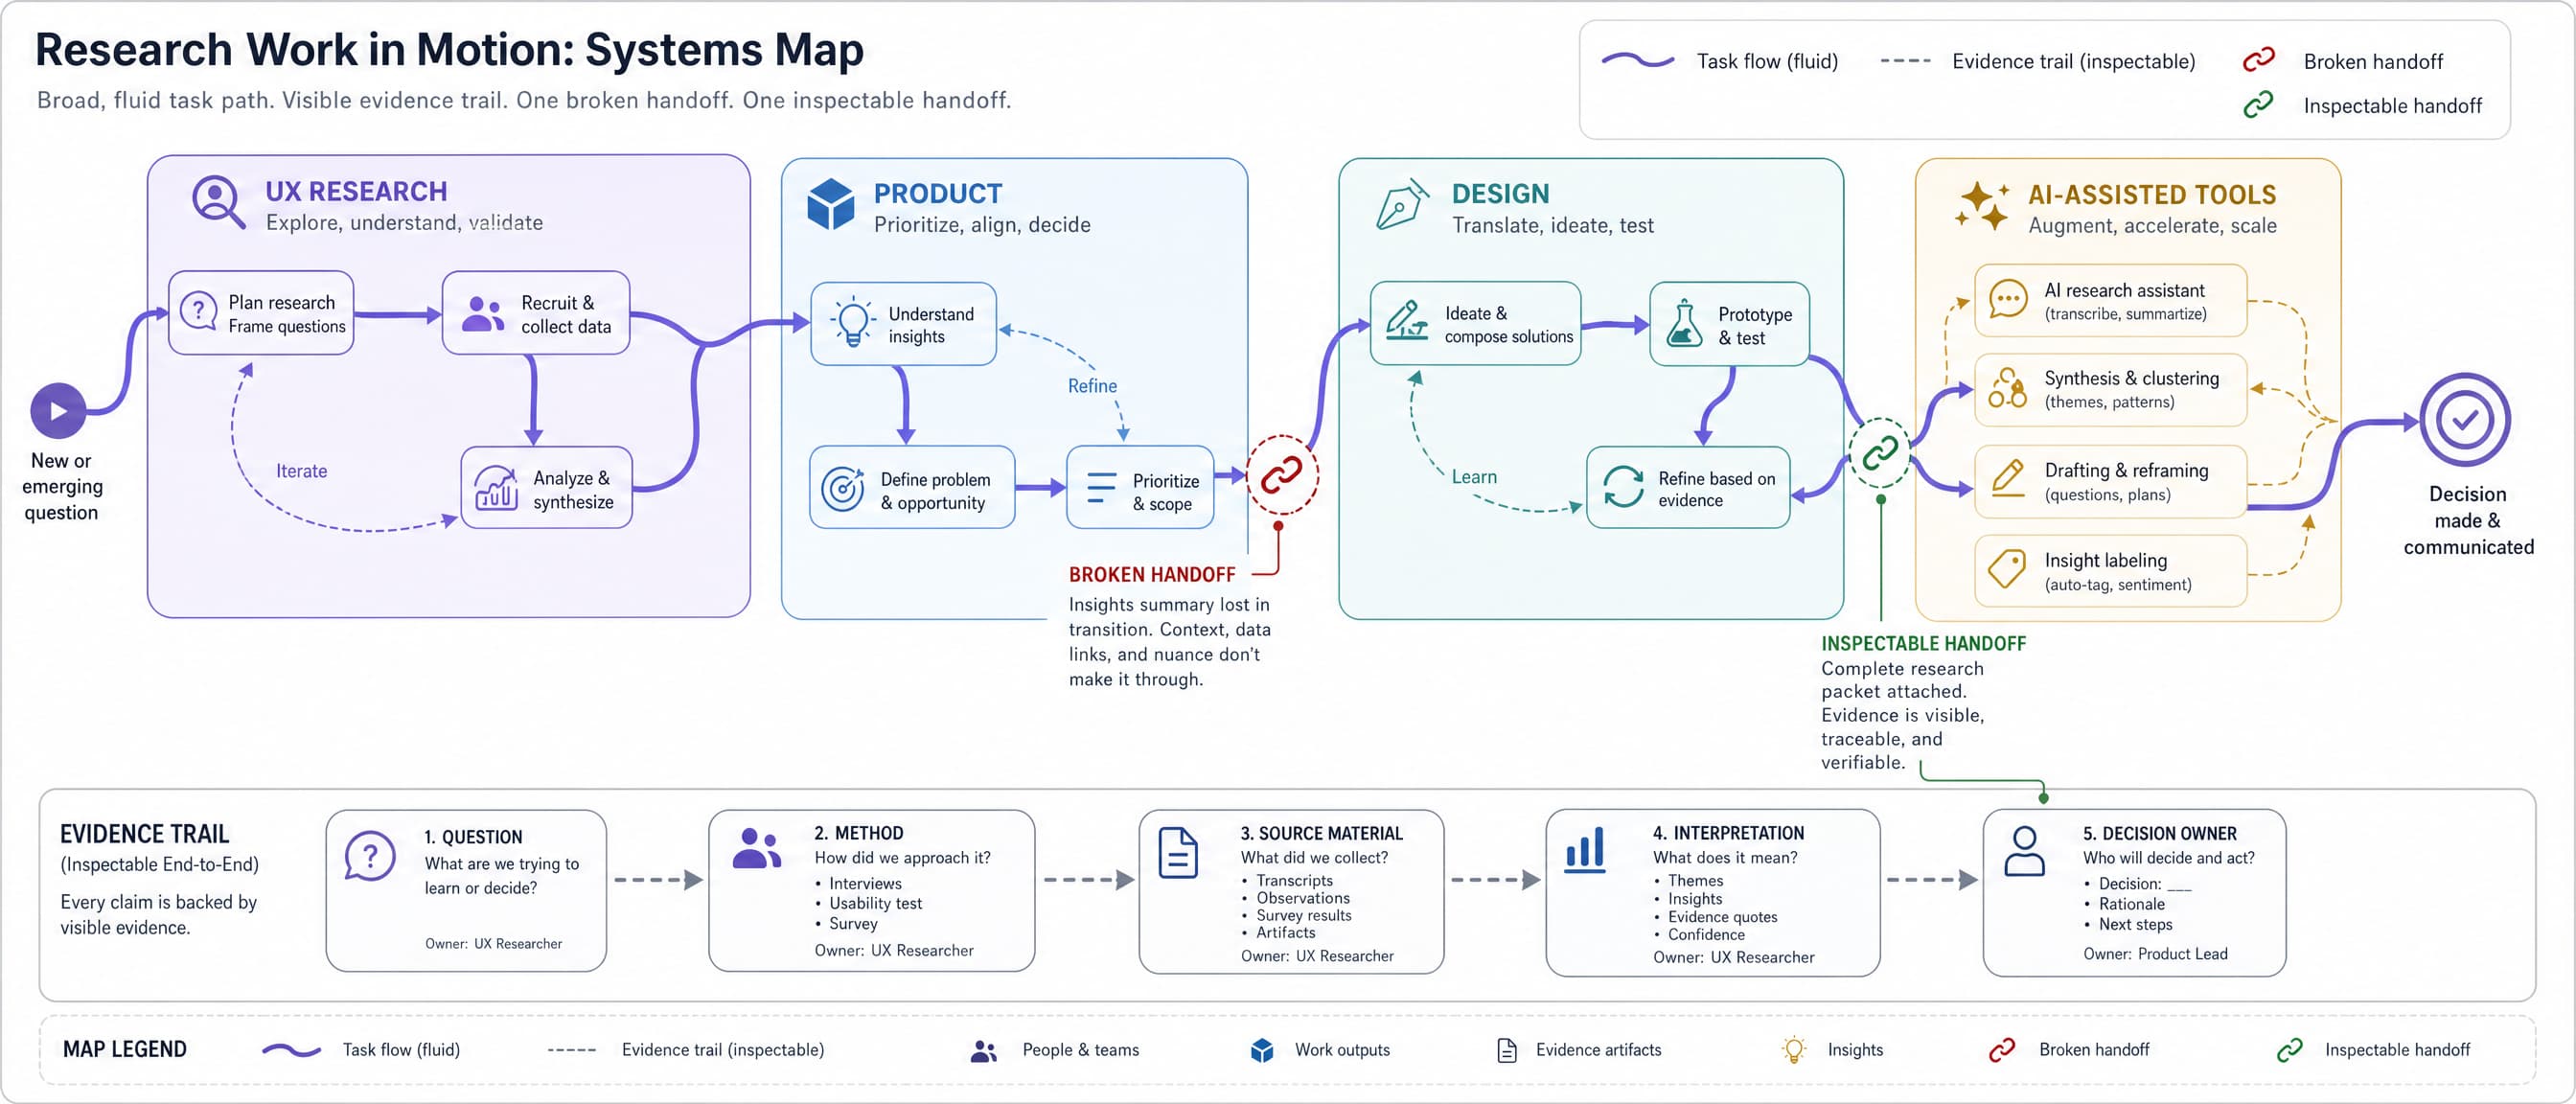Click the 'MAP LEGEND' label
This screenshot has height=1104, width=2576.
(124, 1050)
